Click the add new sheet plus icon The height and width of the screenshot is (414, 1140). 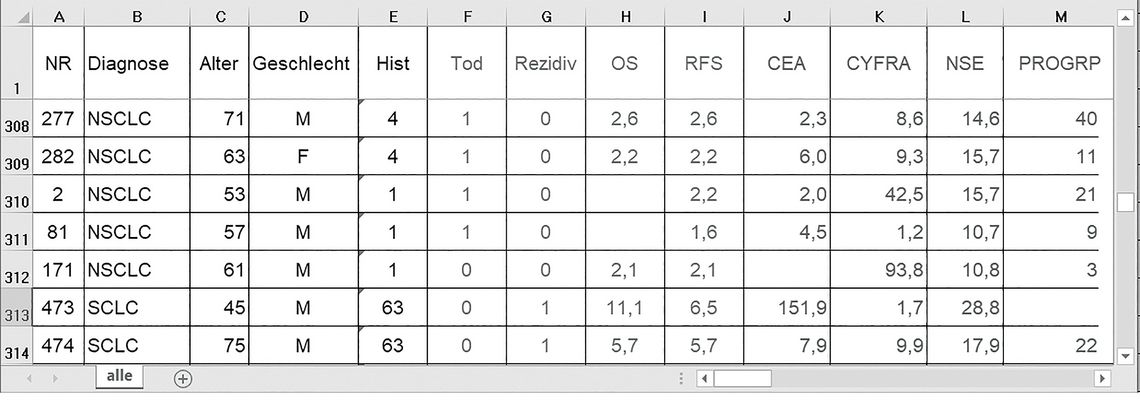tap(182, 378)
